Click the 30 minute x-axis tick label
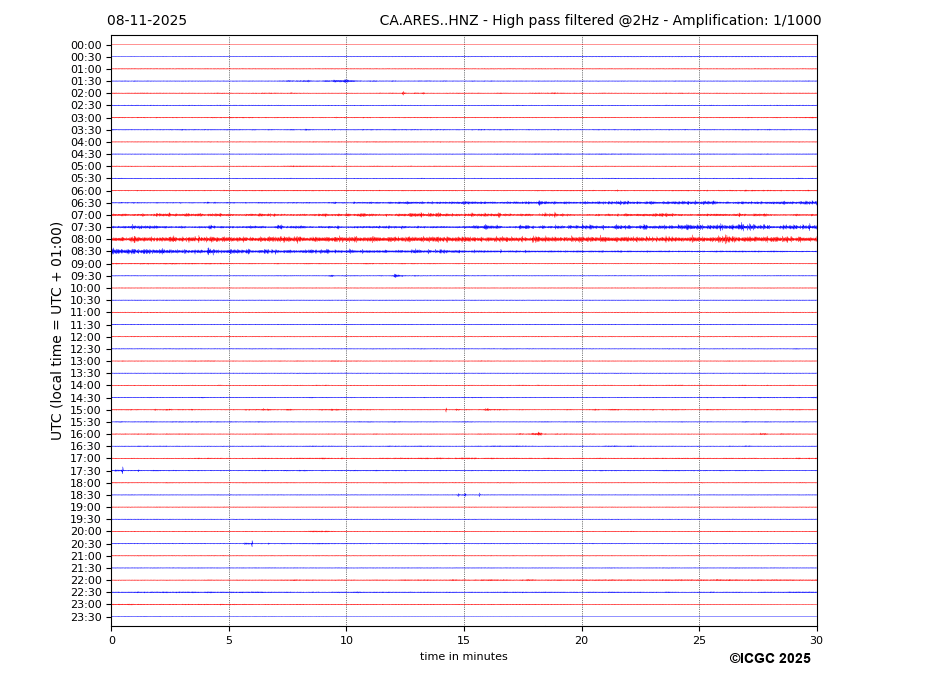This screenshot has width=927, height=696. click(x=816, y=640)
